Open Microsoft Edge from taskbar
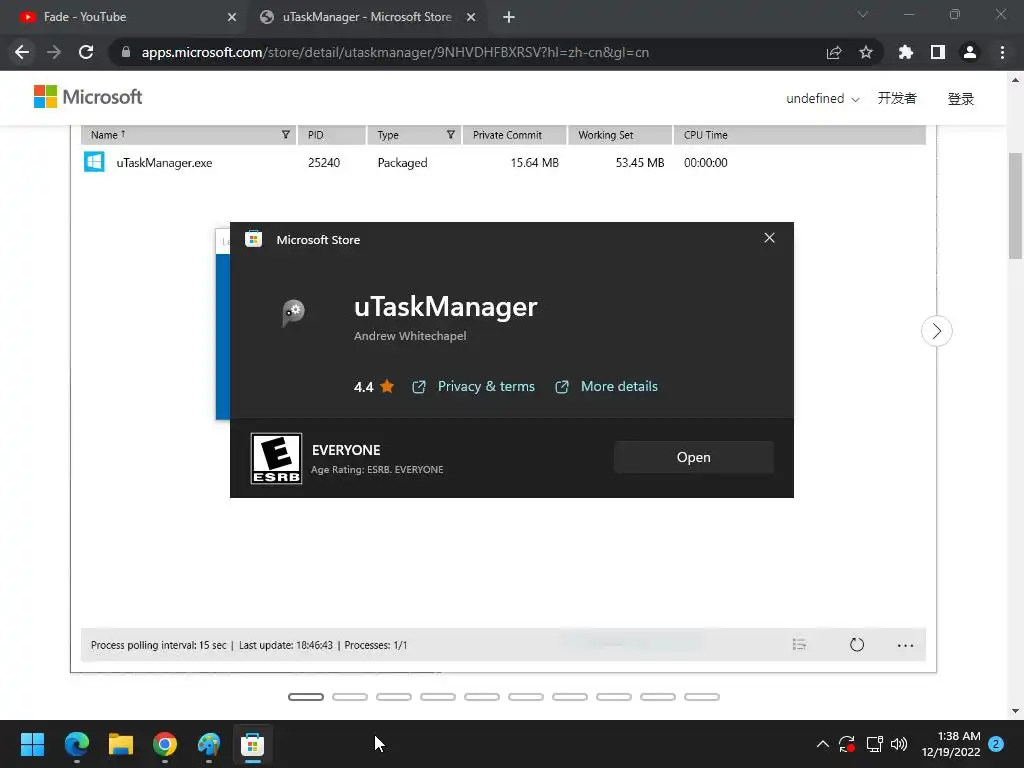The height and width of the screenshot is (768, 1024). [x=76, y=744]
